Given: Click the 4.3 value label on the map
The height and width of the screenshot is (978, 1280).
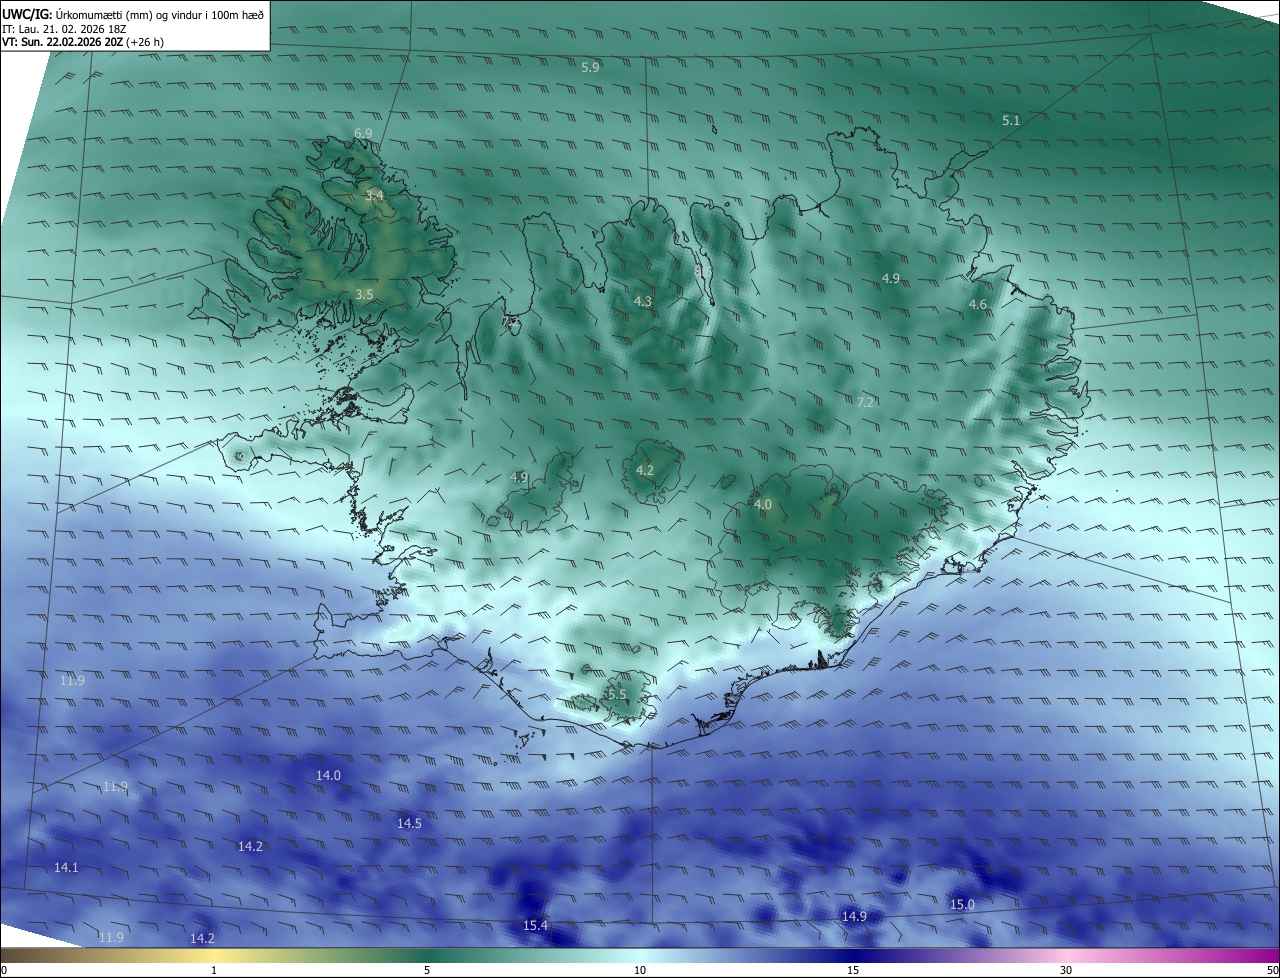Looking at the screenshot, I should tap(643, 301).
